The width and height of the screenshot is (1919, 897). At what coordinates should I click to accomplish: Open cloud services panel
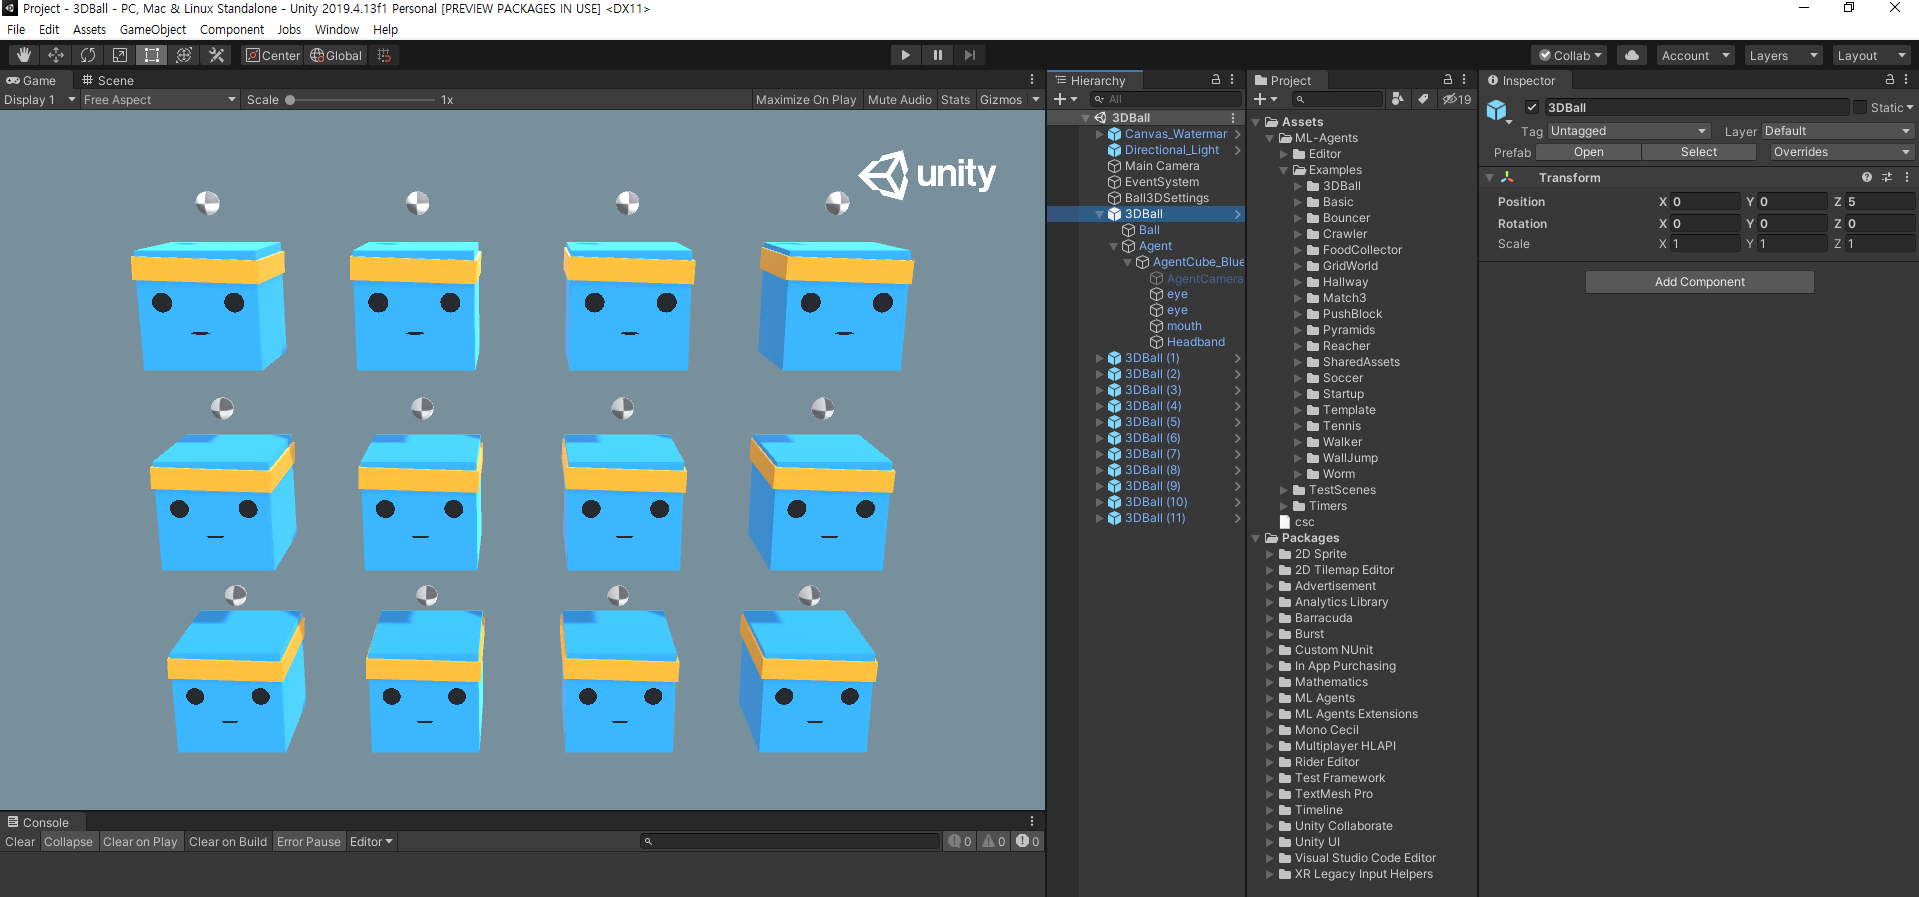(1632, 55)
